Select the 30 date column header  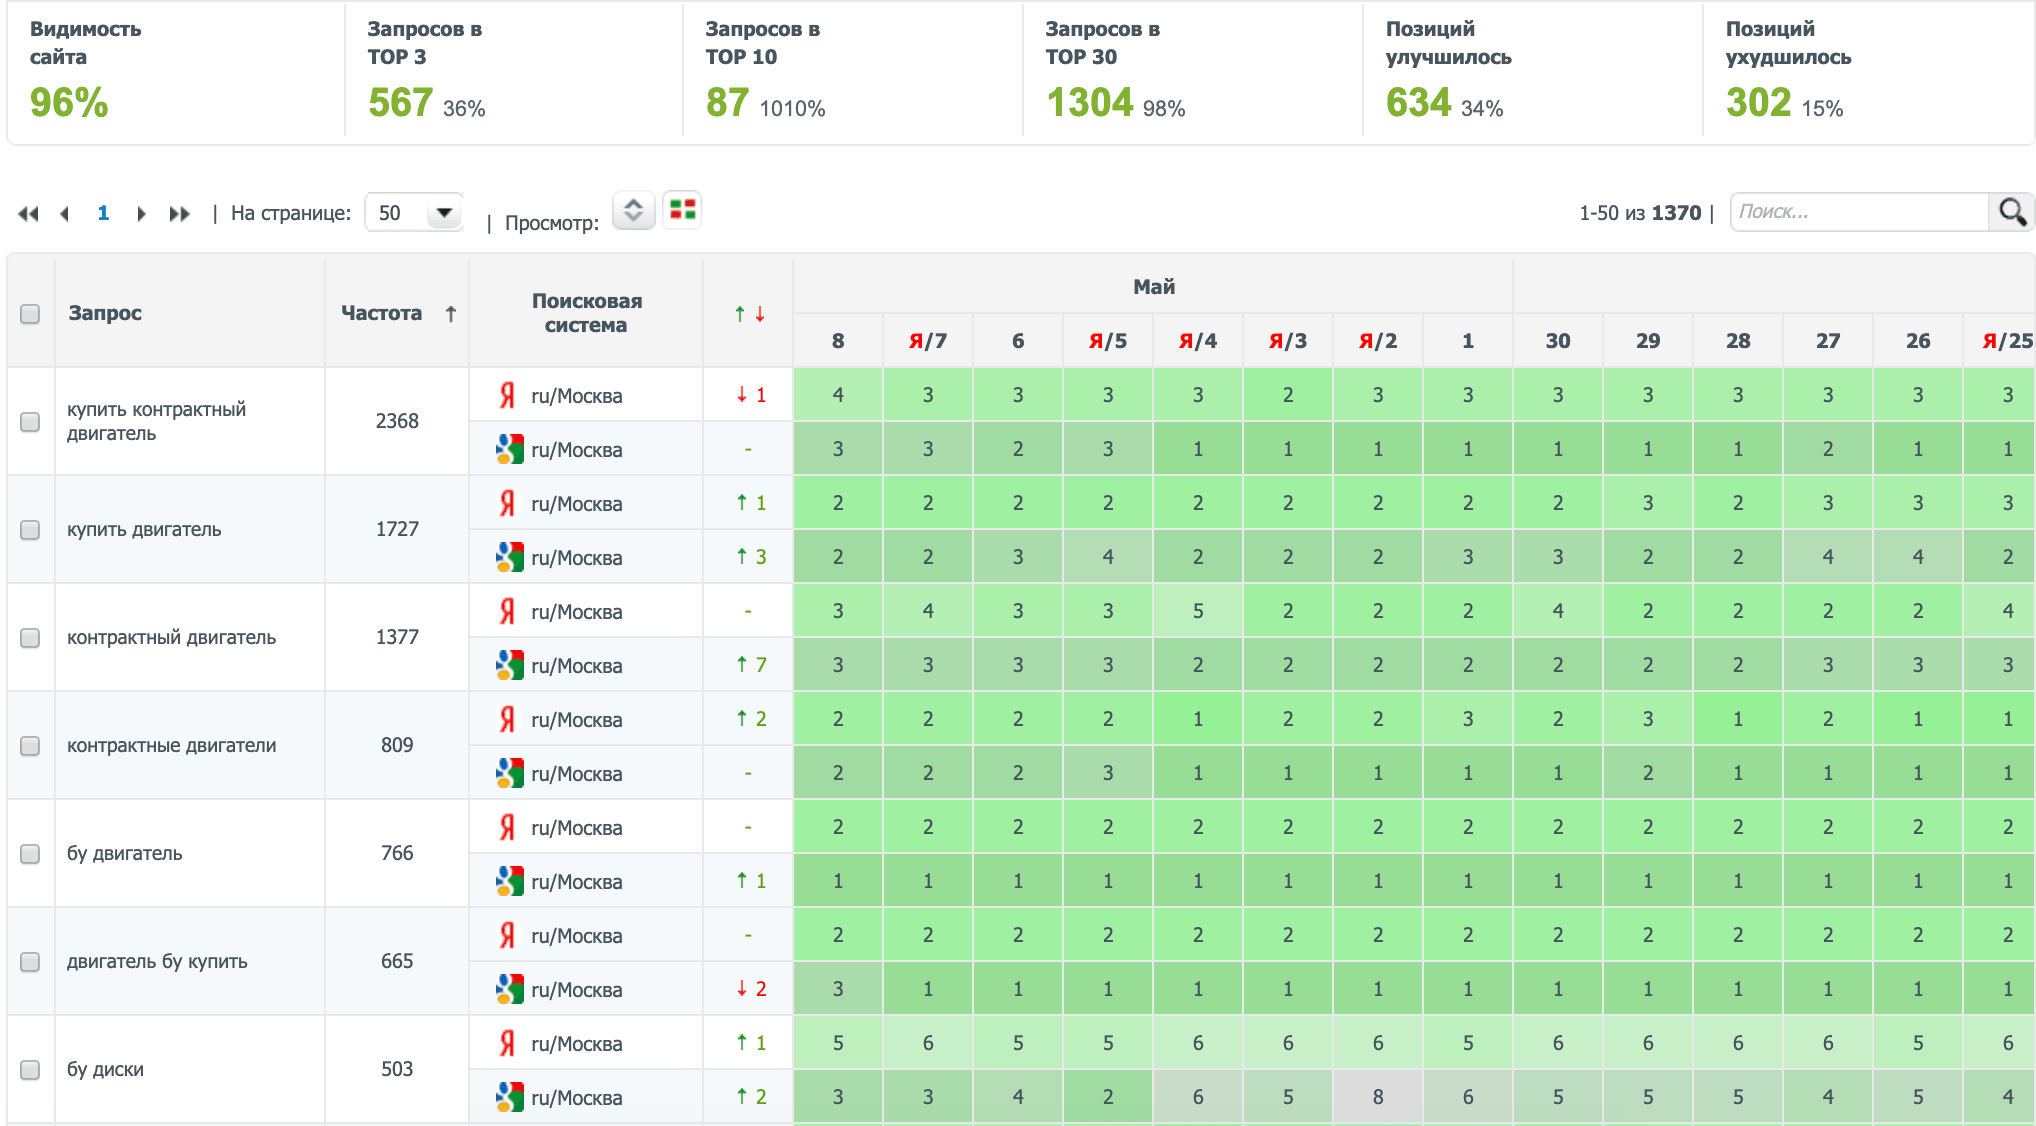pos(1557,341)
